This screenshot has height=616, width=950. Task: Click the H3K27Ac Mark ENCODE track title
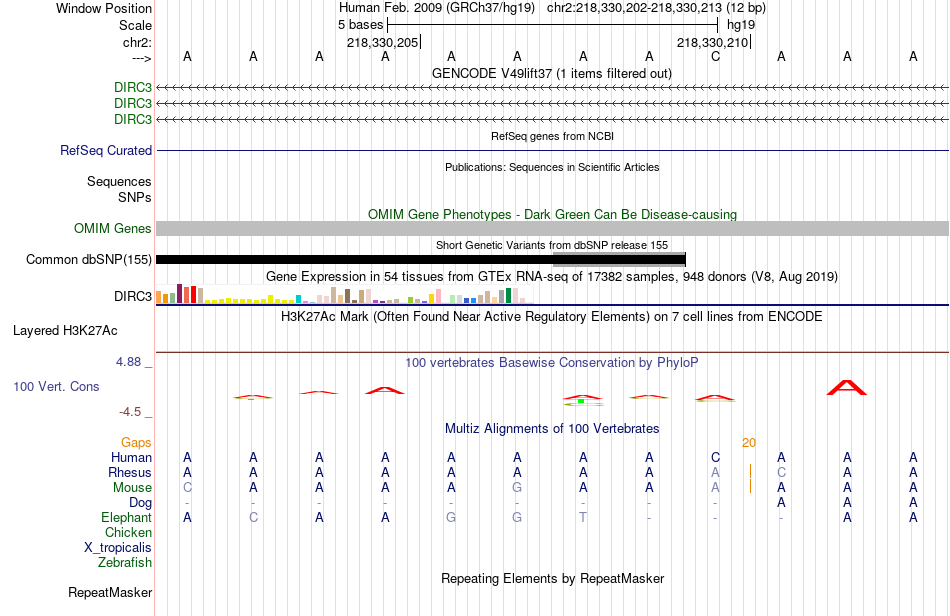click(x=552, y=316)
